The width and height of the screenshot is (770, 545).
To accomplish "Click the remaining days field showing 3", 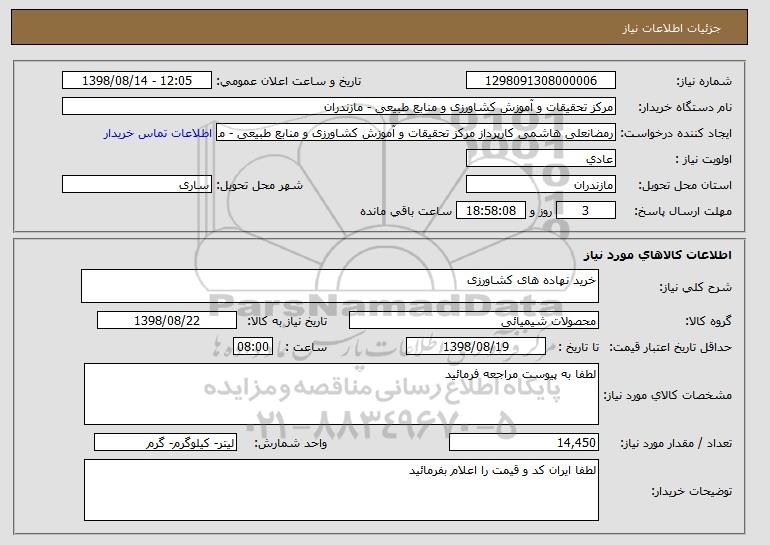I will coord(585,211).
